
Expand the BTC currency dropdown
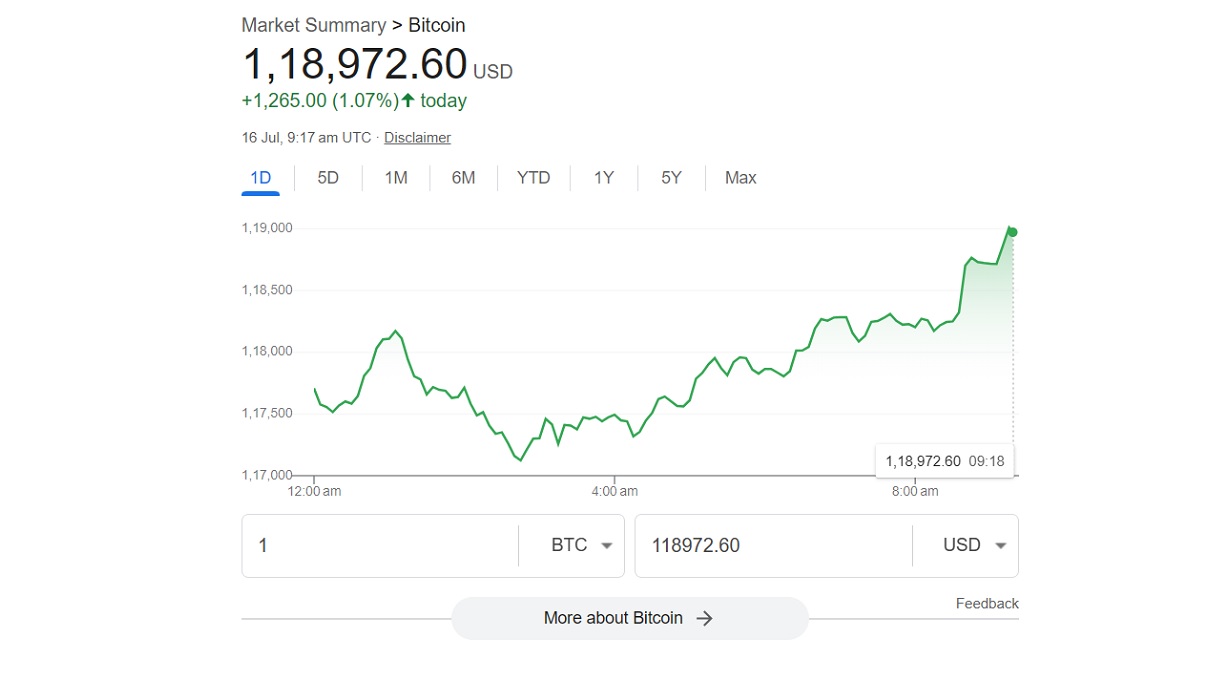coord(581,546)
